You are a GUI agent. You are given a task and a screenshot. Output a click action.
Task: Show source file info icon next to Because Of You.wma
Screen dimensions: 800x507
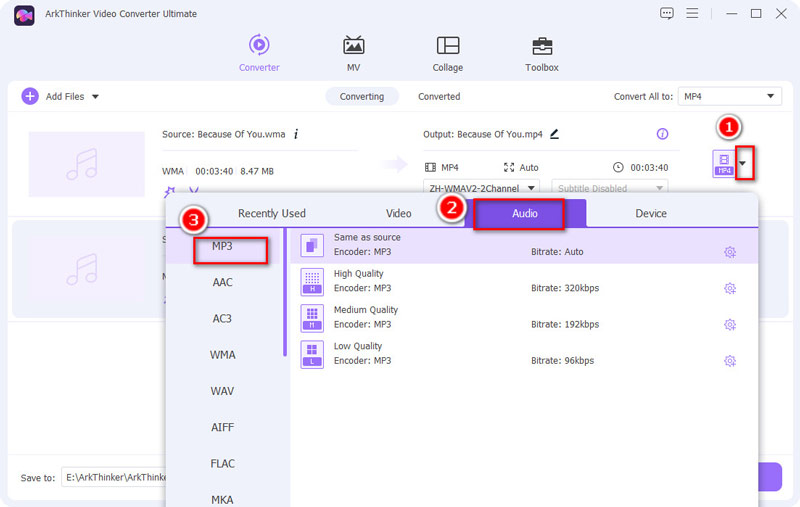click(x=296, y=134)
